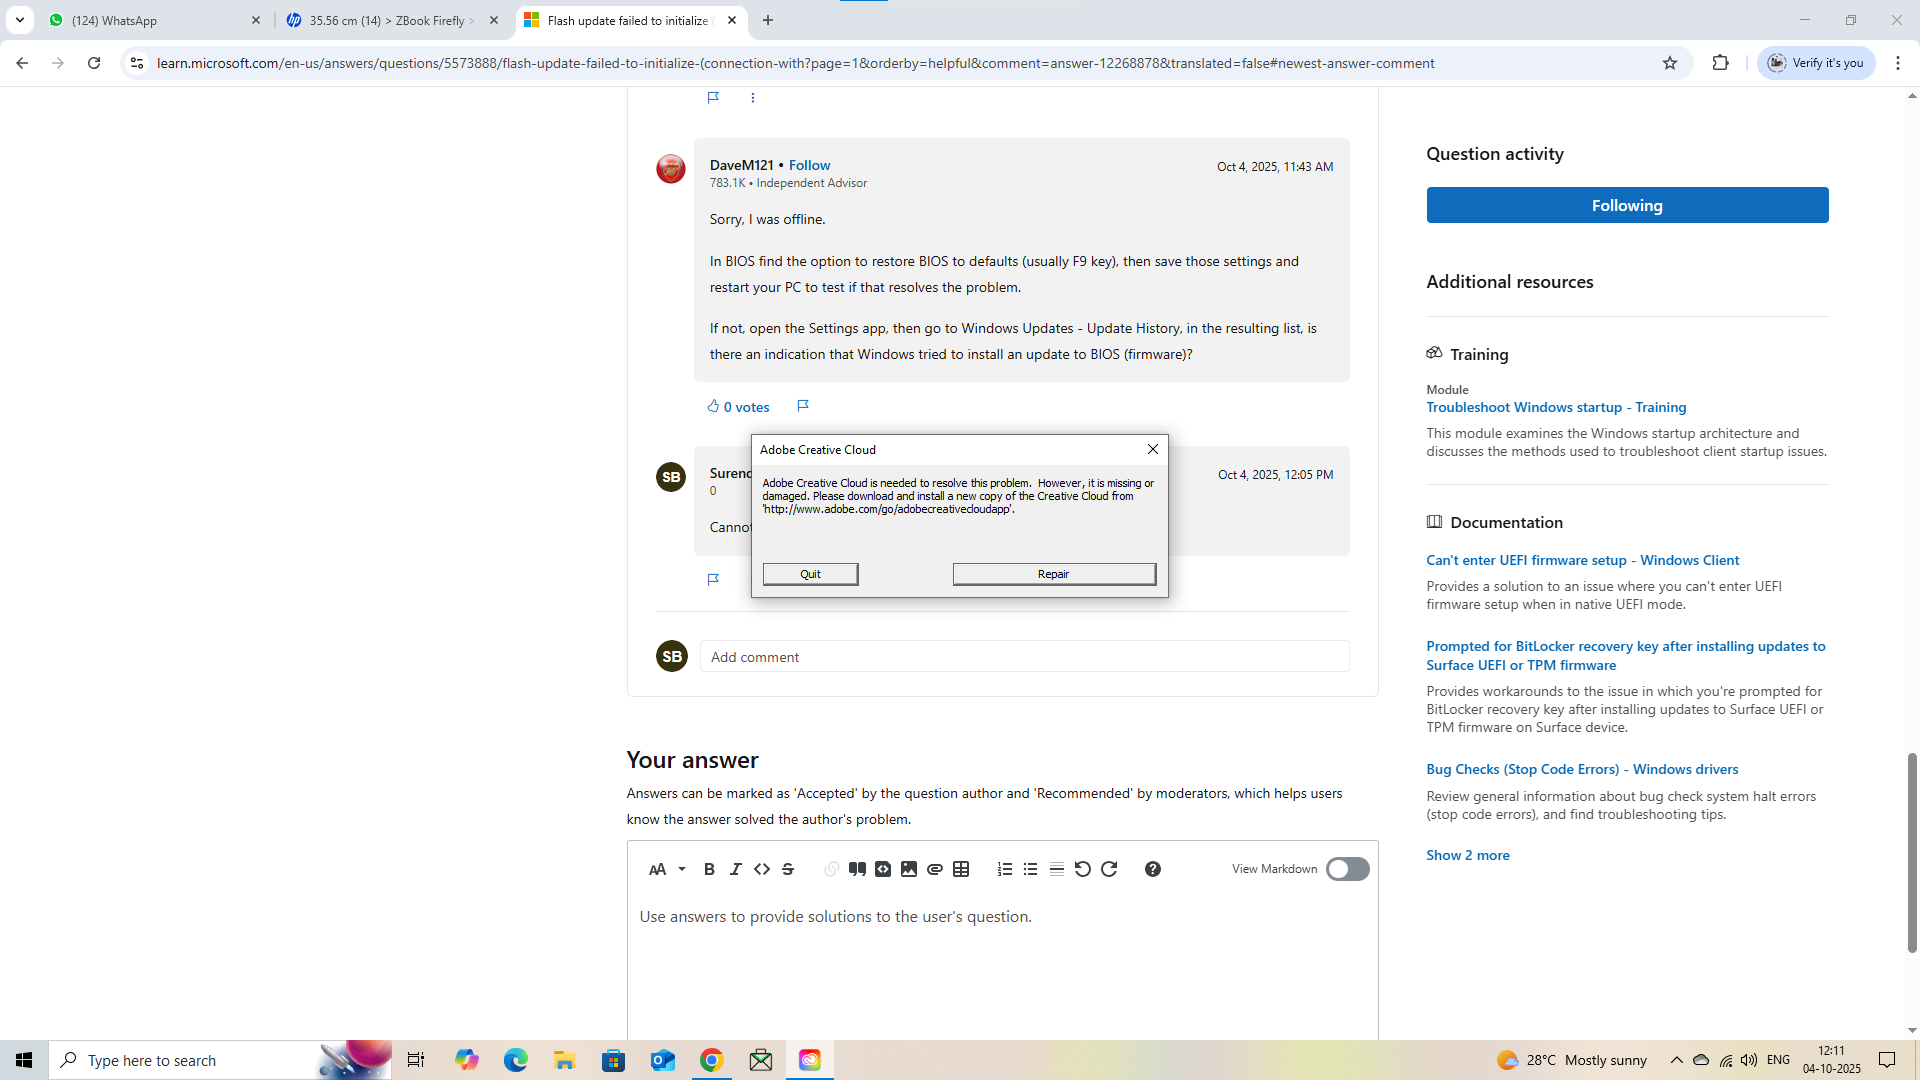The image size is (1920, 1080).
Task: Upvote DaveM121's comment with thumbs-up
Action: point(713,406)
